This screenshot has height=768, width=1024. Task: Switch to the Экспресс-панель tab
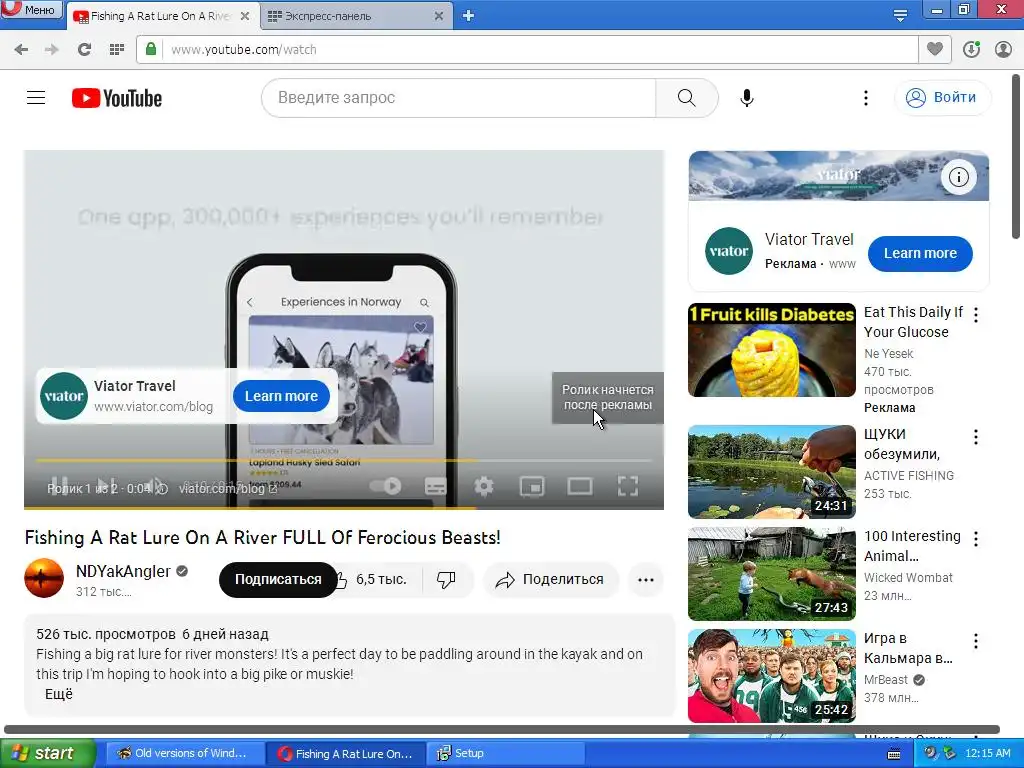tap(356, 16)
